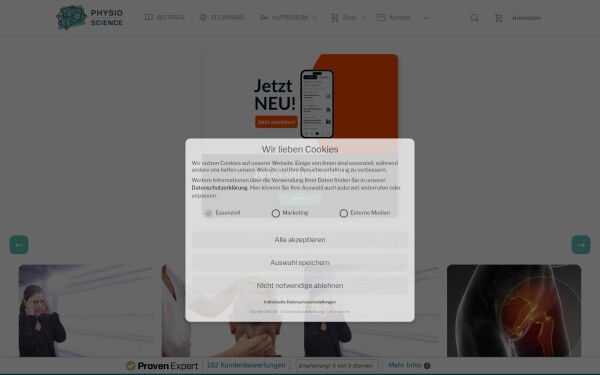Open the hip joint anatomy article thumbnail
600x375 pixels.
(x=514, y=311)
